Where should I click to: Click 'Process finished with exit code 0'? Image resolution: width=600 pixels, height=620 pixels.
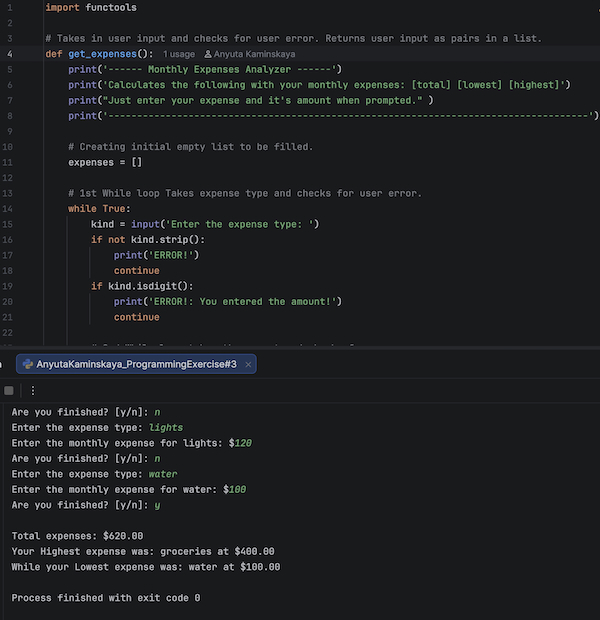click(106, 598)
